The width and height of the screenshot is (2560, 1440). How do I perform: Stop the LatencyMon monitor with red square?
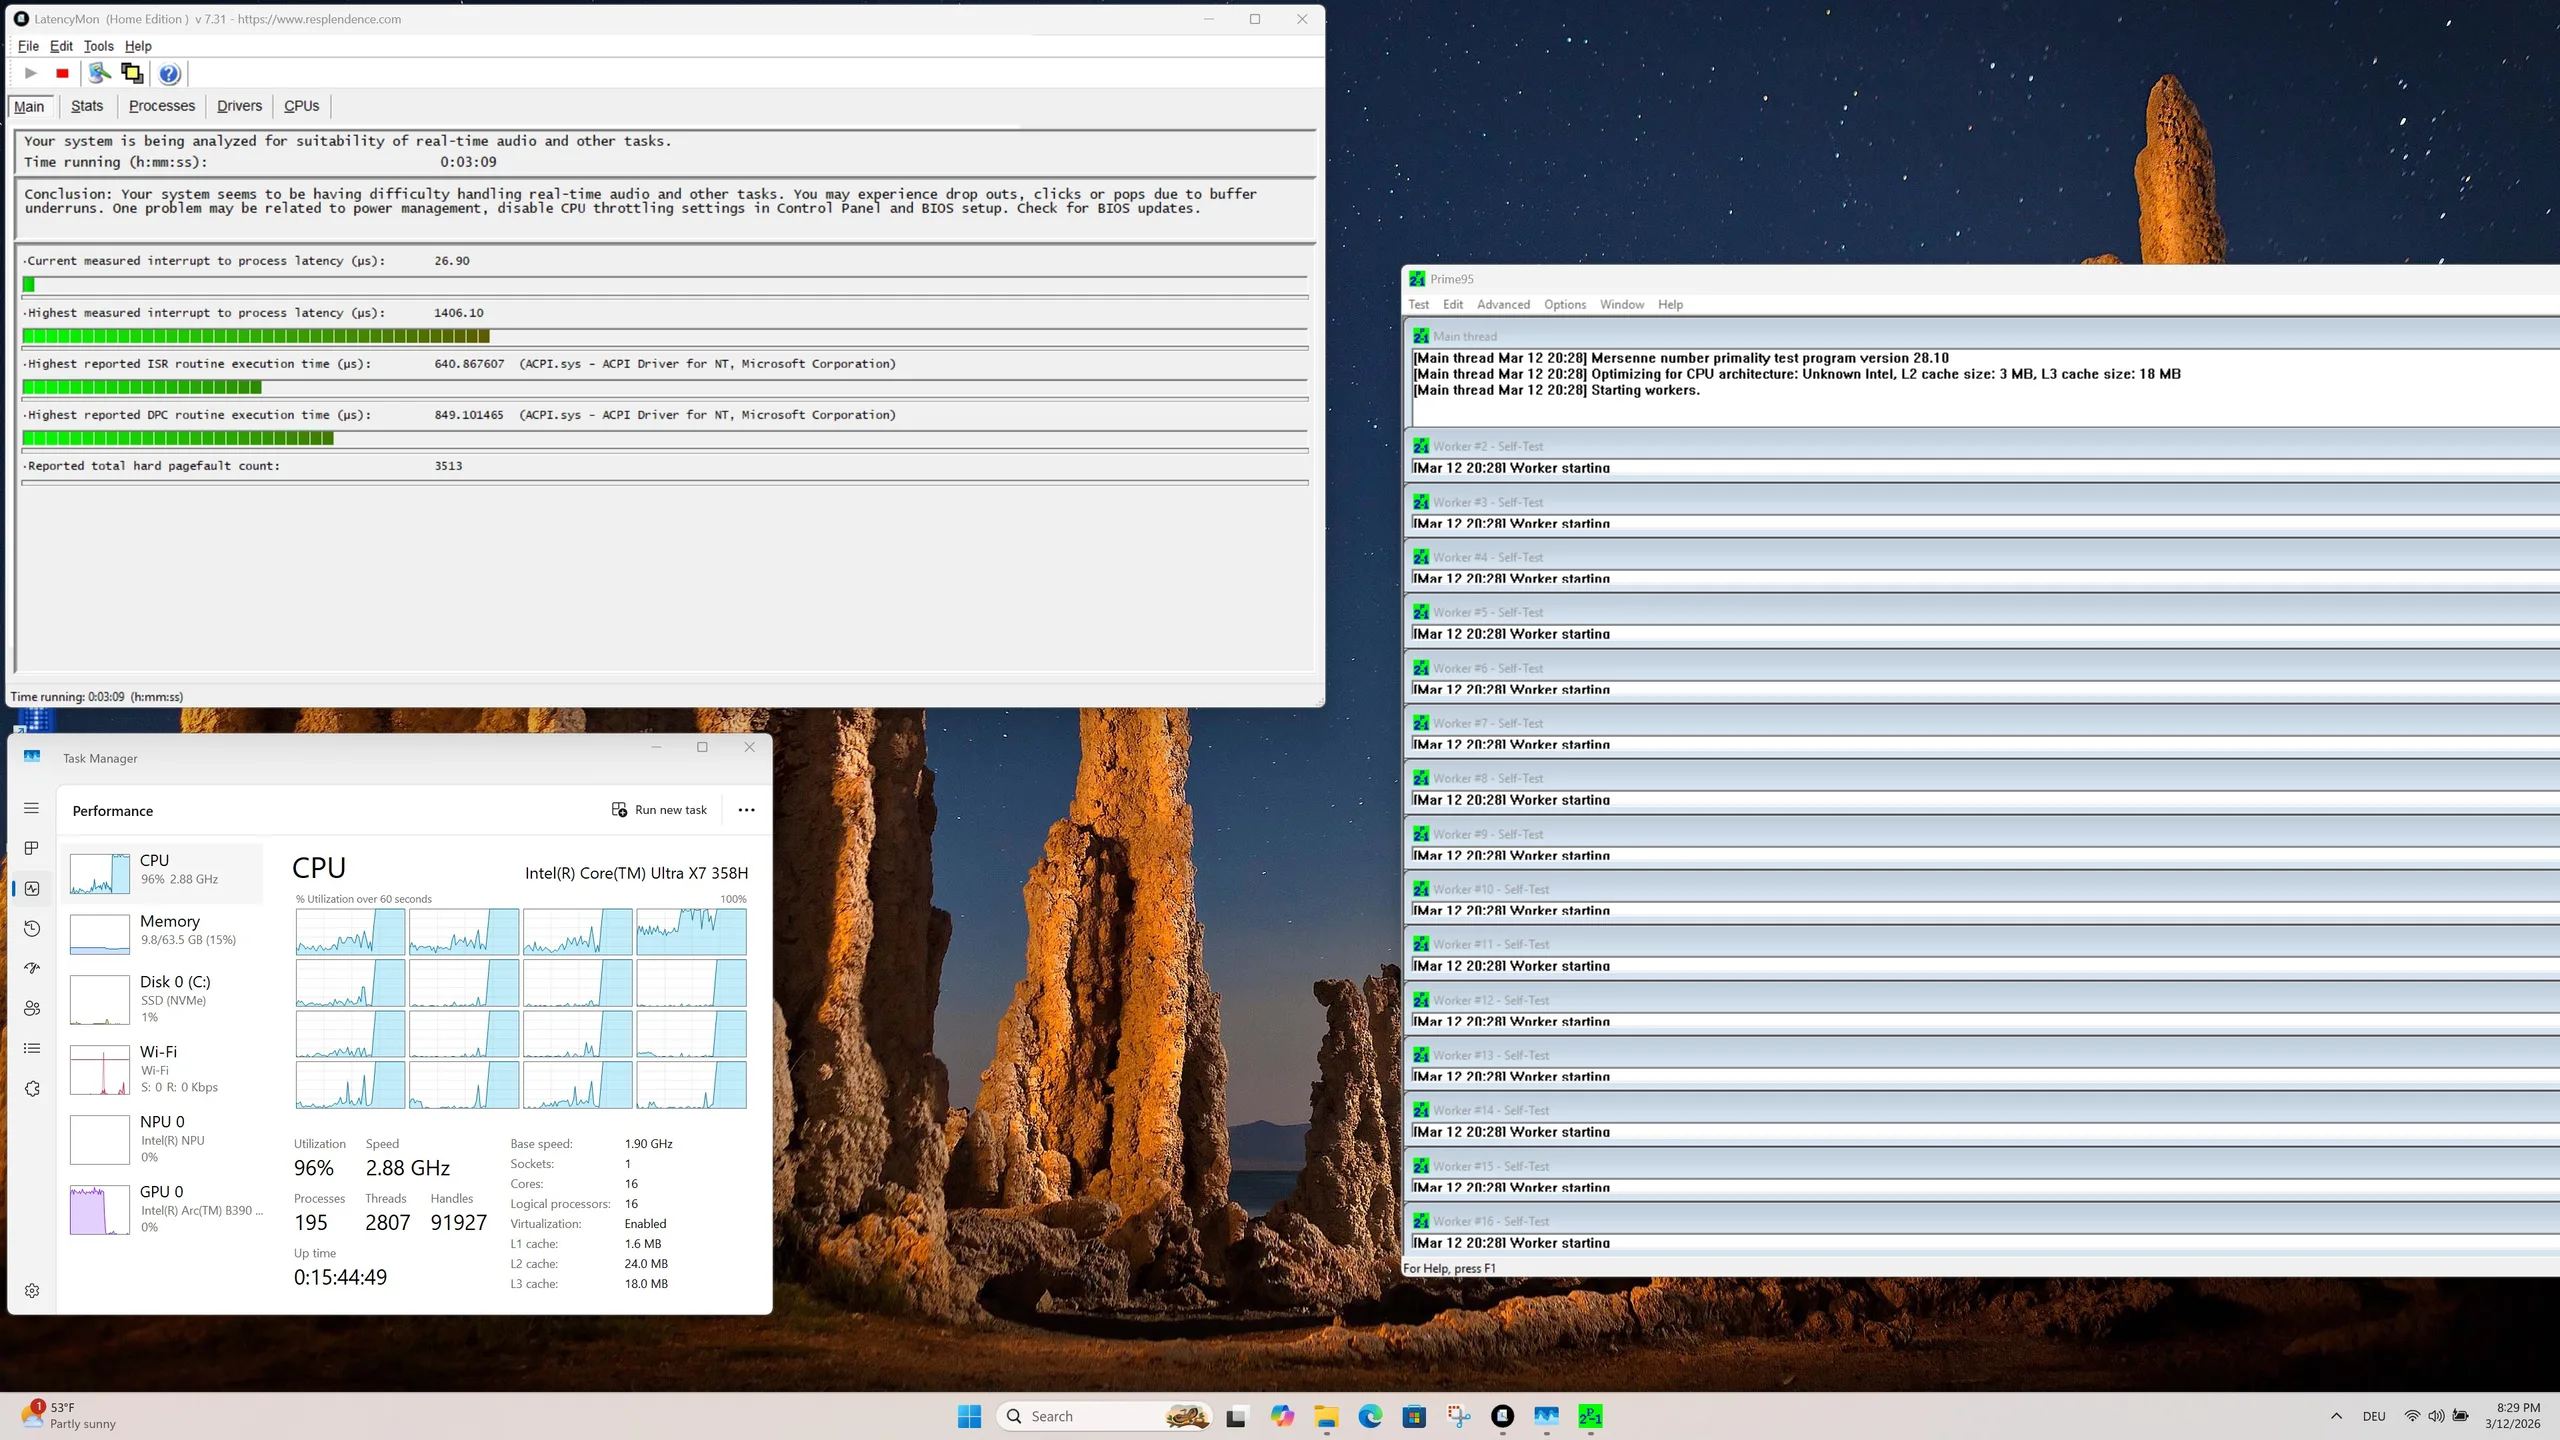pyautogui.click(x=62, y=73)
